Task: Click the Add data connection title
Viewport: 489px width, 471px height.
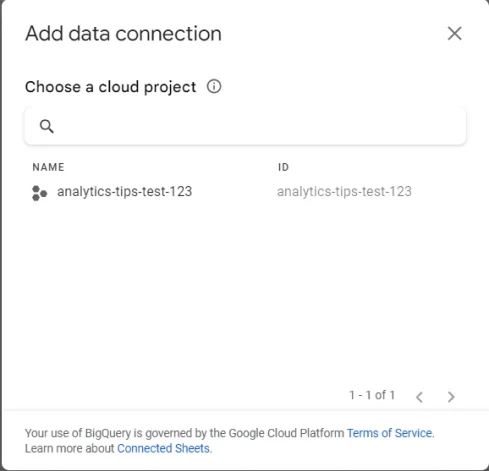Action: (x=123, y=34)
